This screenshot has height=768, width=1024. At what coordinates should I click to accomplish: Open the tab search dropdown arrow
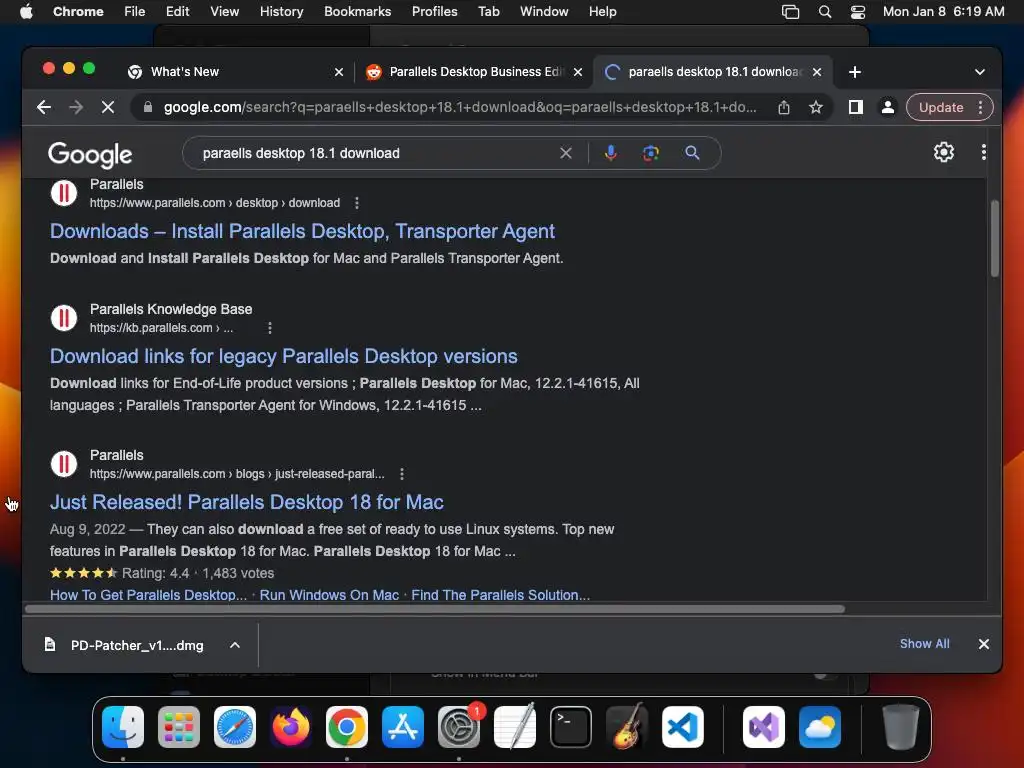980,72
